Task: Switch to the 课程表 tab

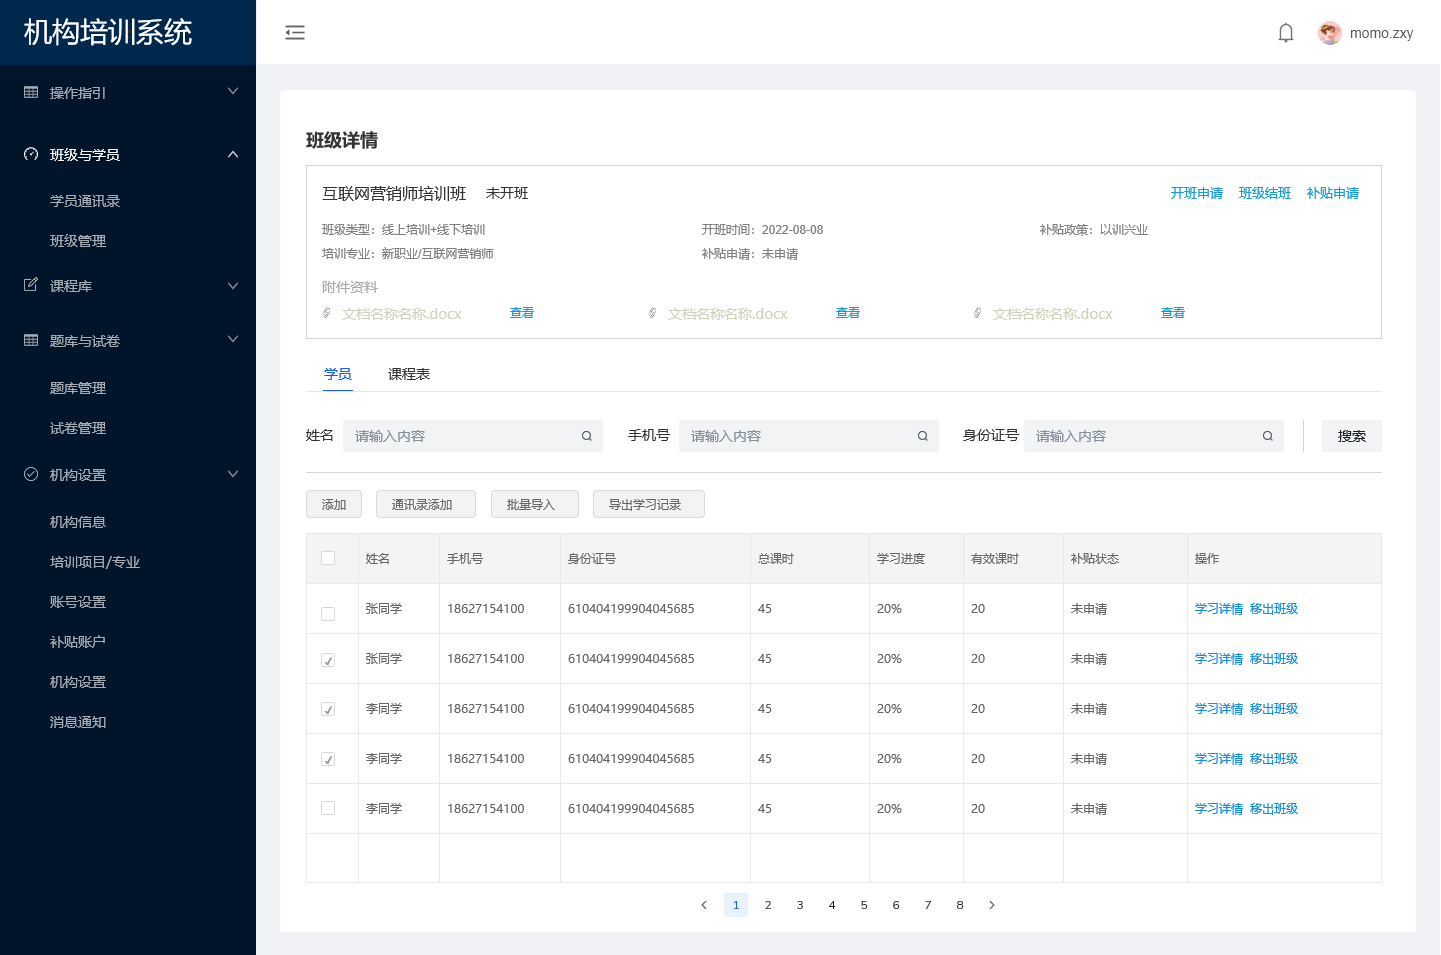Action: pos(409,374)
